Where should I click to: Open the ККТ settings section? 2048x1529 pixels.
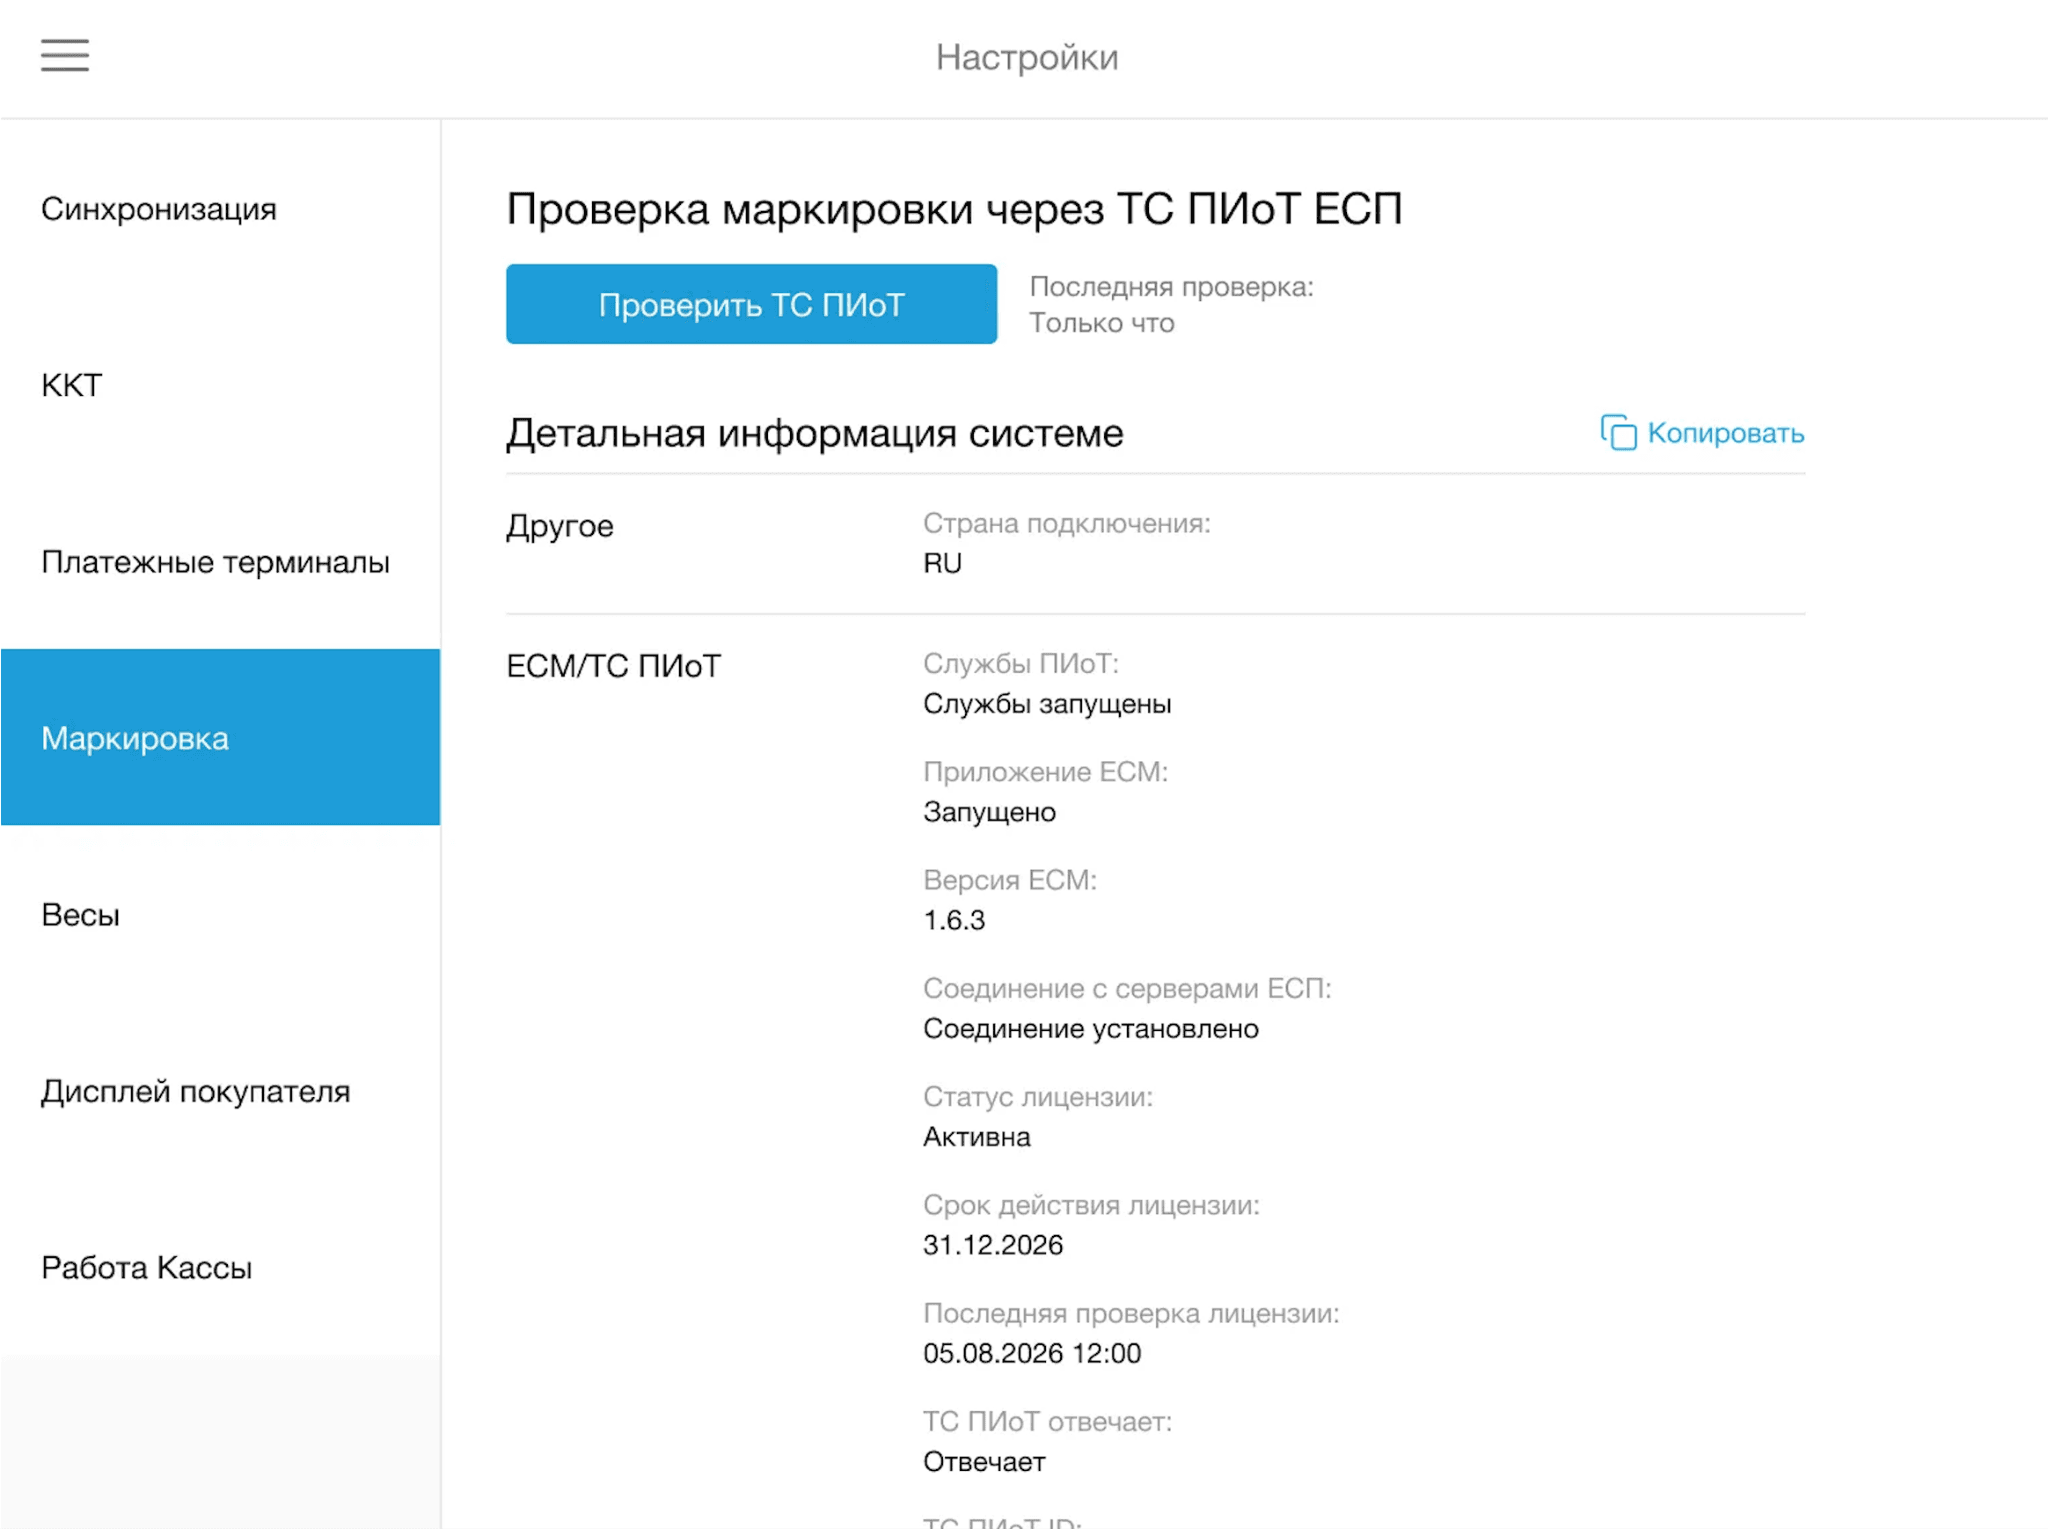220,385
